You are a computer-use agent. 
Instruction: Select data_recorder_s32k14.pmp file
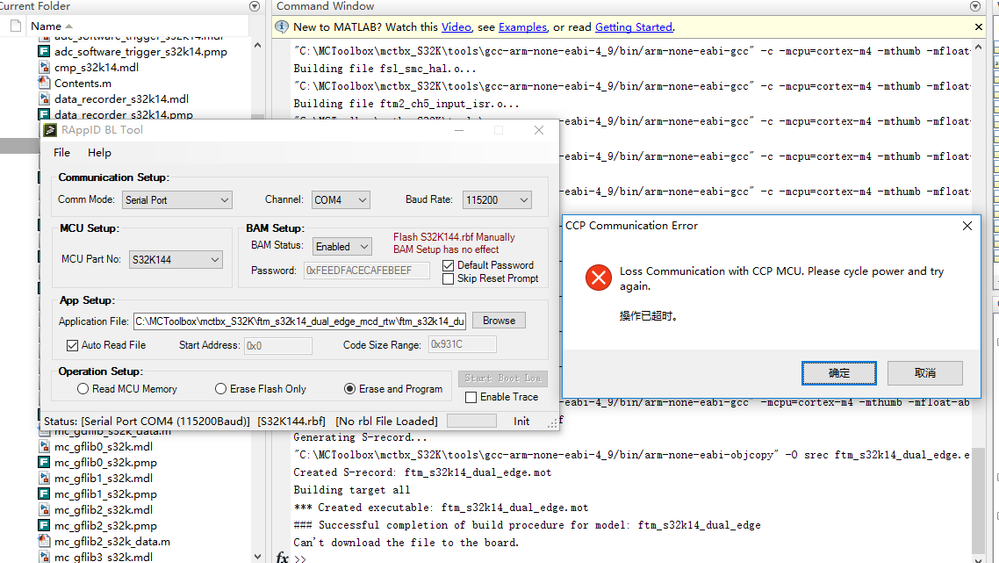[124, 115]
